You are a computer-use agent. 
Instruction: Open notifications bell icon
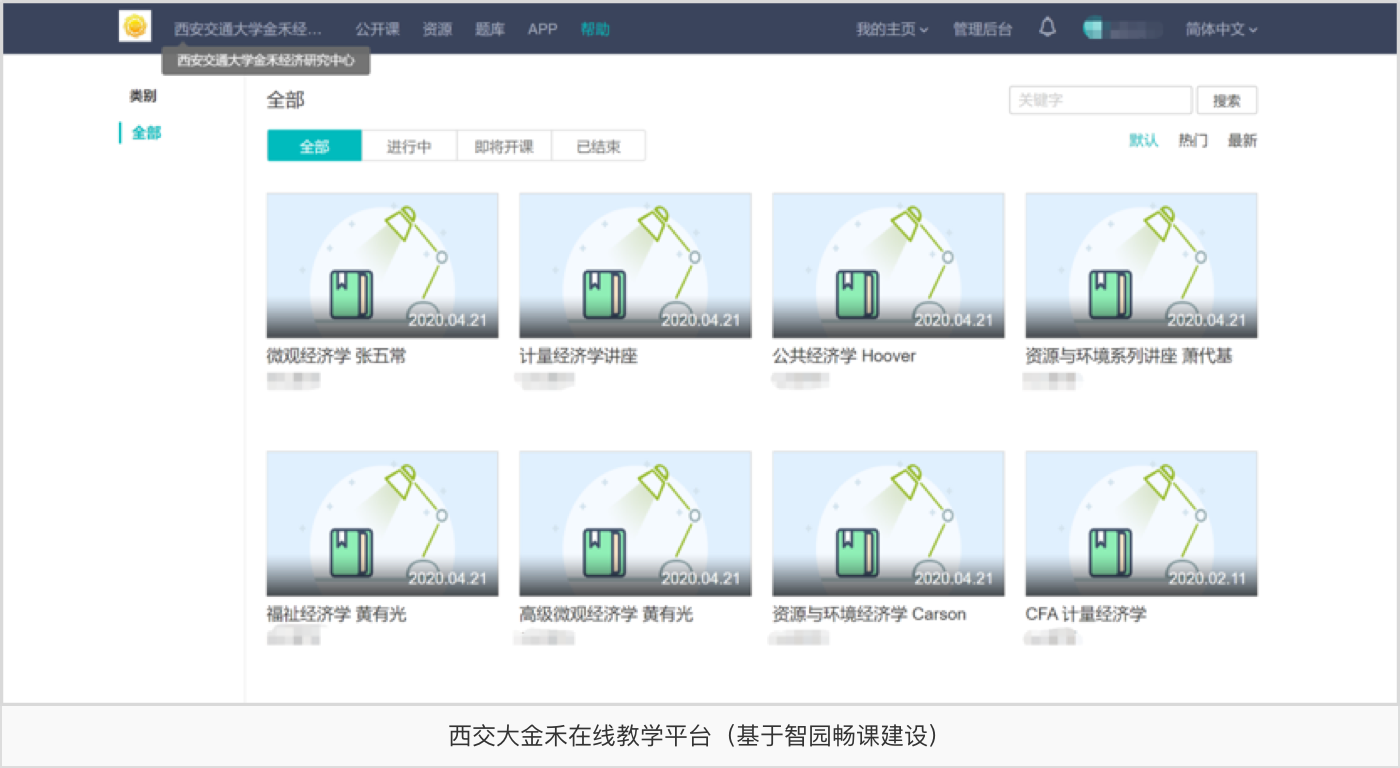[1047, 28]
